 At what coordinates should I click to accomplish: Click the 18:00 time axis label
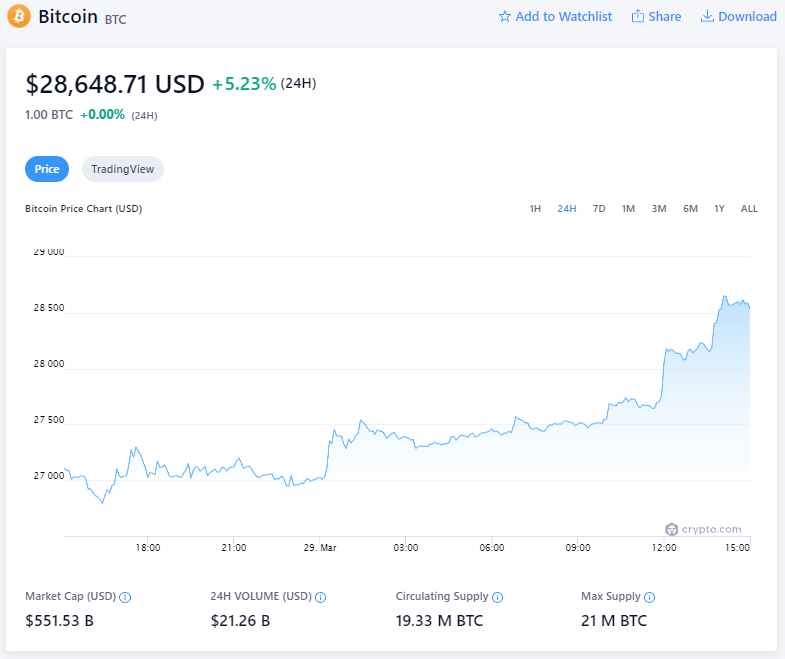coord(148,548)
